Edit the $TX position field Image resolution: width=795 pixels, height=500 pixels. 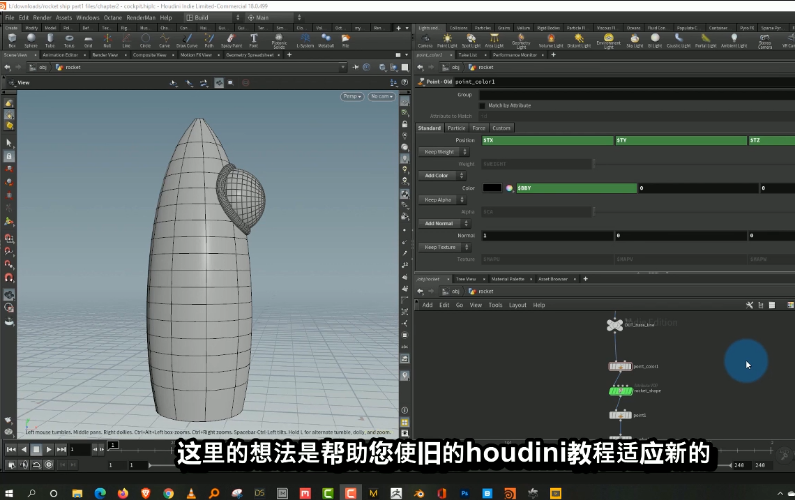[548, 140]
